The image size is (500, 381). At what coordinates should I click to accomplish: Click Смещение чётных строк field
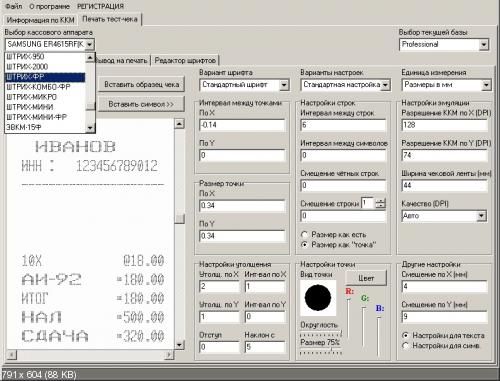coord(343,186)
